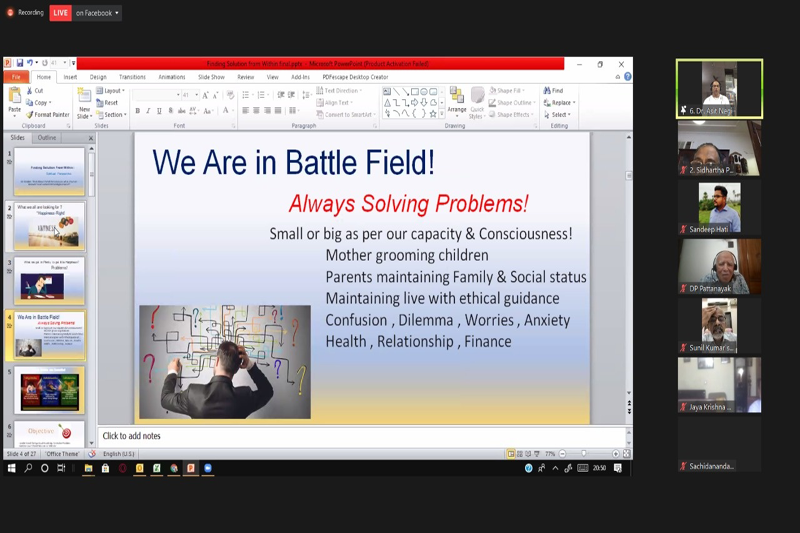
Task: Click Convert to SmartArt button
Action: (x=345, y=115)
